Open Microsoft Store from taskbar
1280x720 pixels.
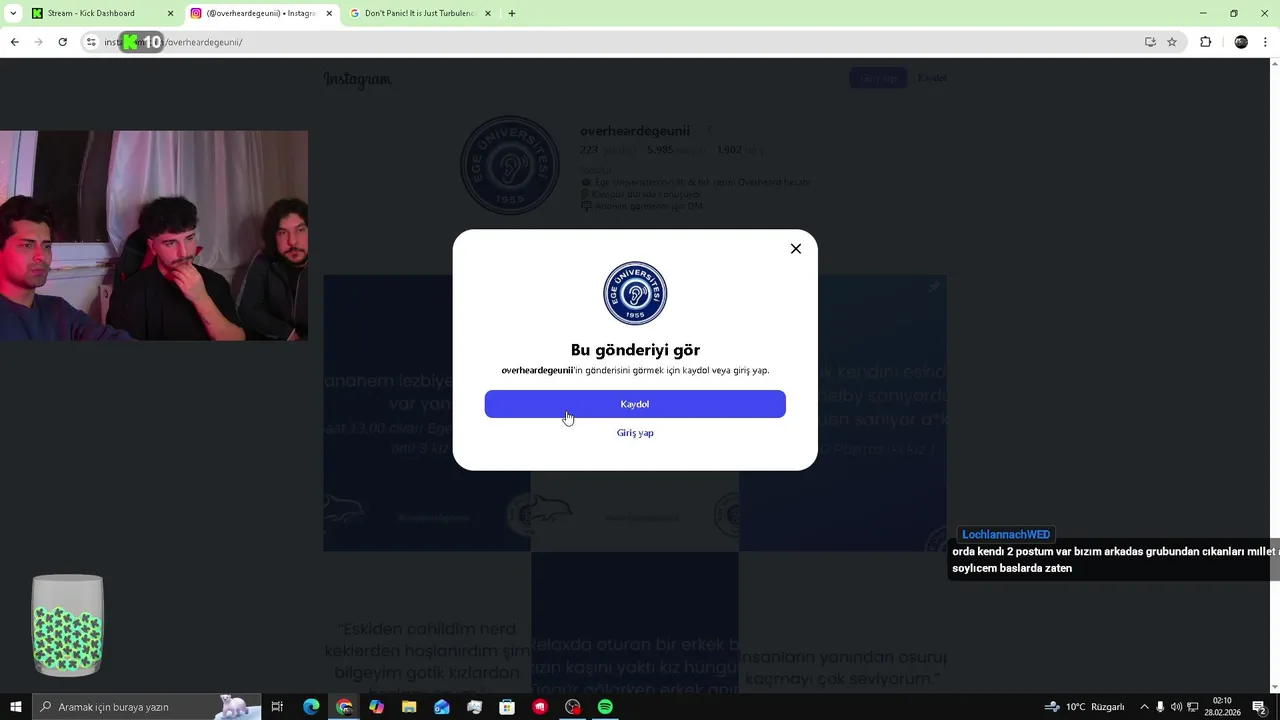point(507,707)
